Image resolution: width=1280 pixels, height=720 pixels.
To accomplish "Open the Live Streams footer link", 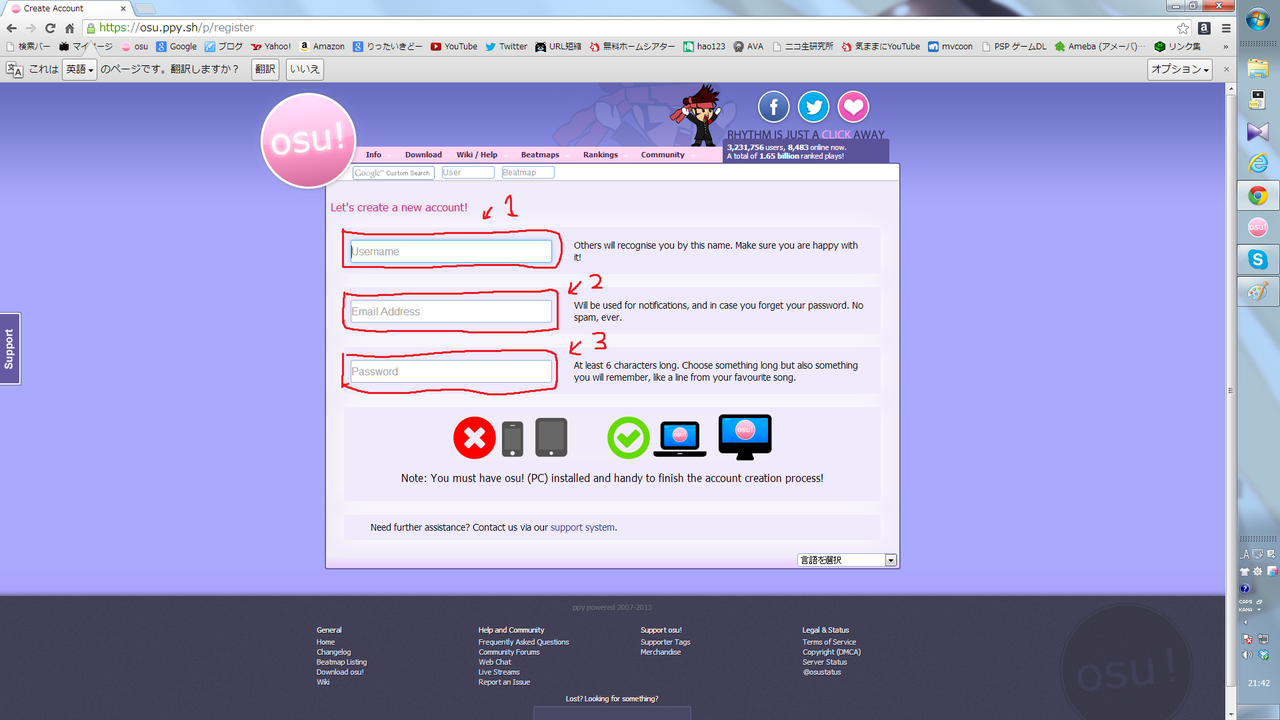I will (x=499, y=672).
